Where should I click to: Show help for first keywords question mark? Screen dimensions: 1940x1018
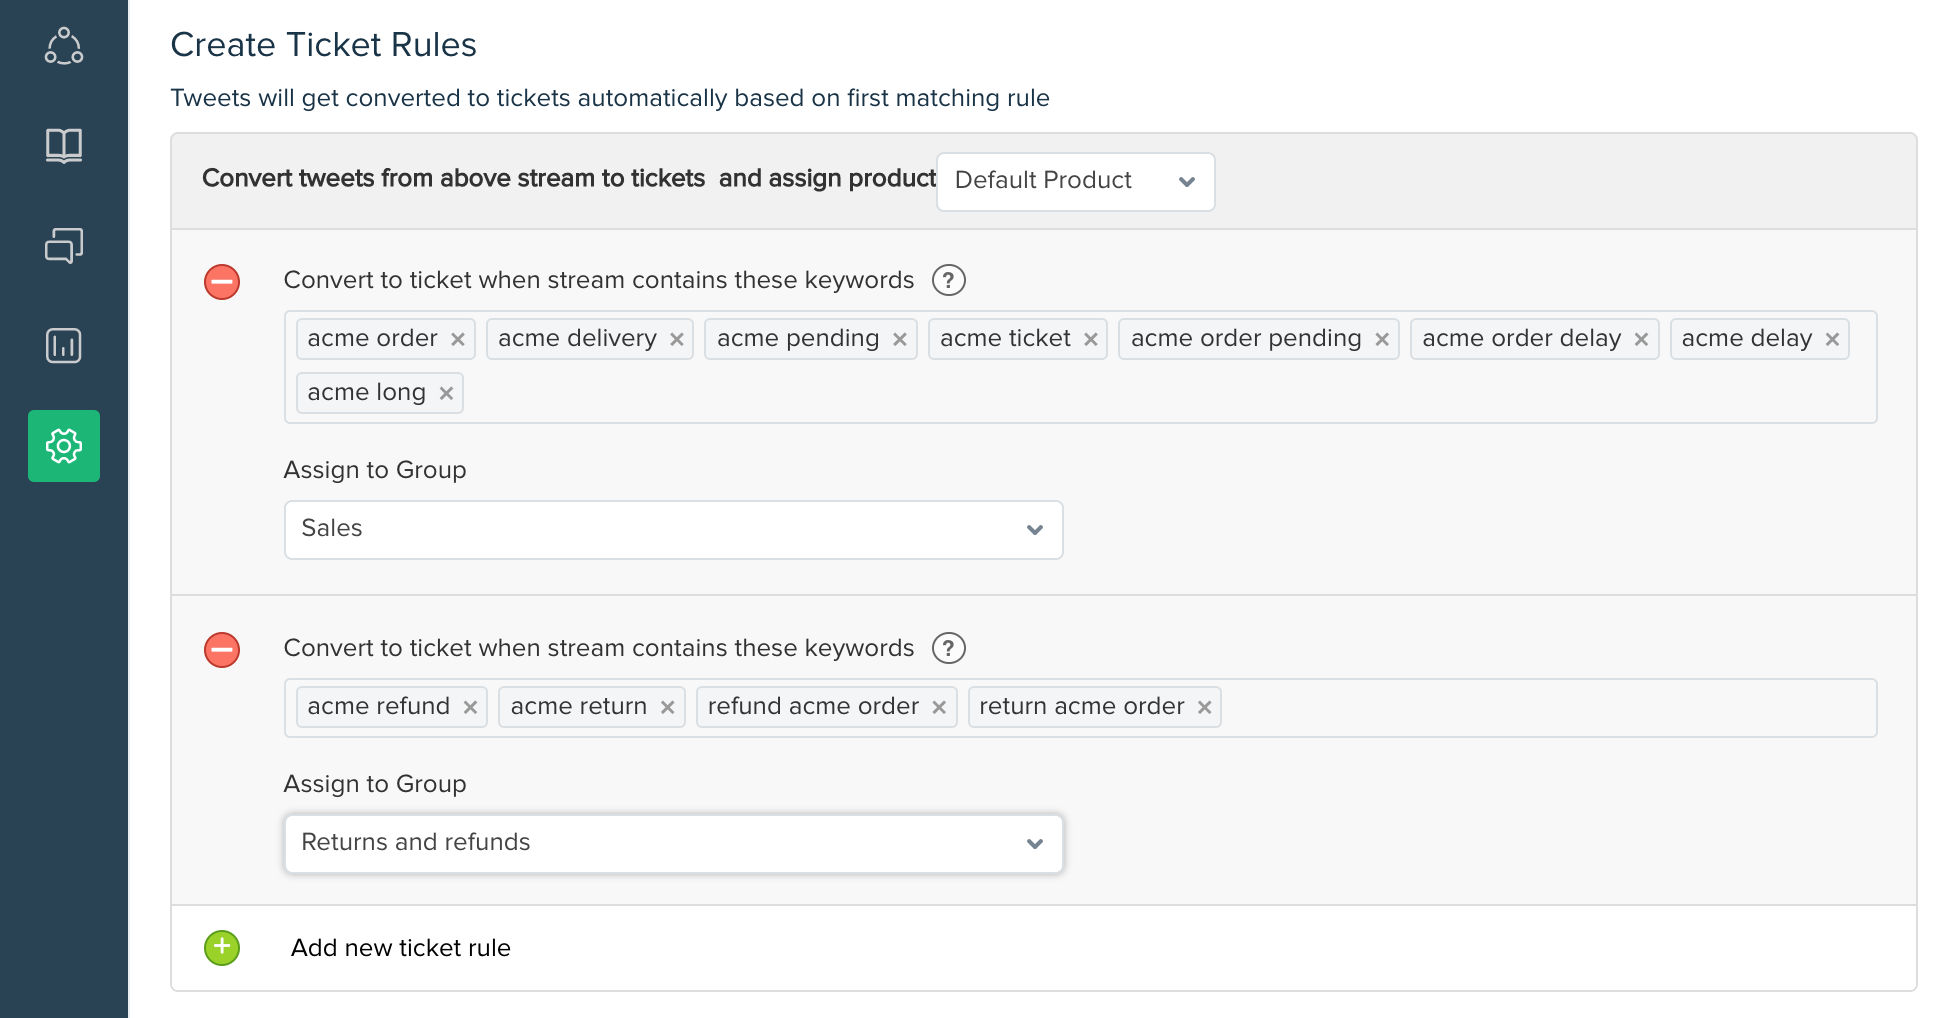click(948, 280)
